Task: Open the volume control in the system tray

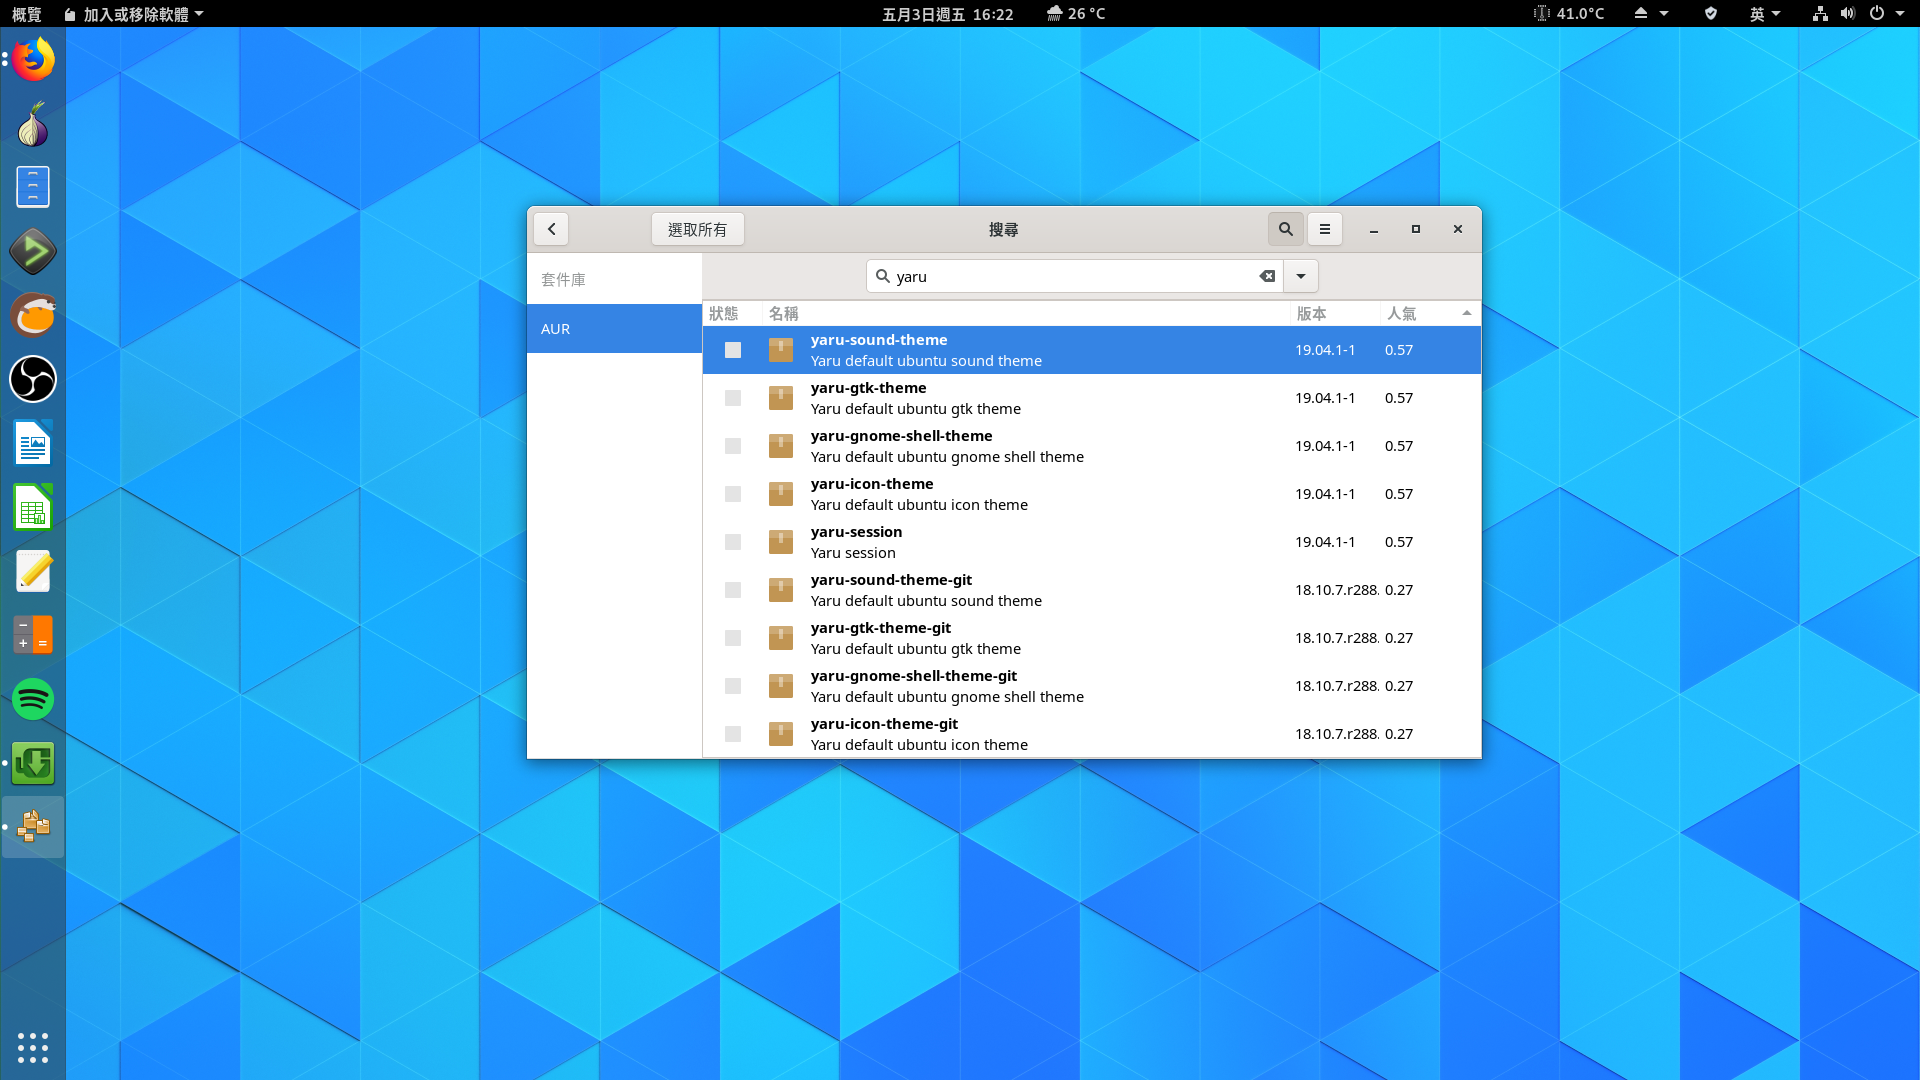Action: point(1845,14)
